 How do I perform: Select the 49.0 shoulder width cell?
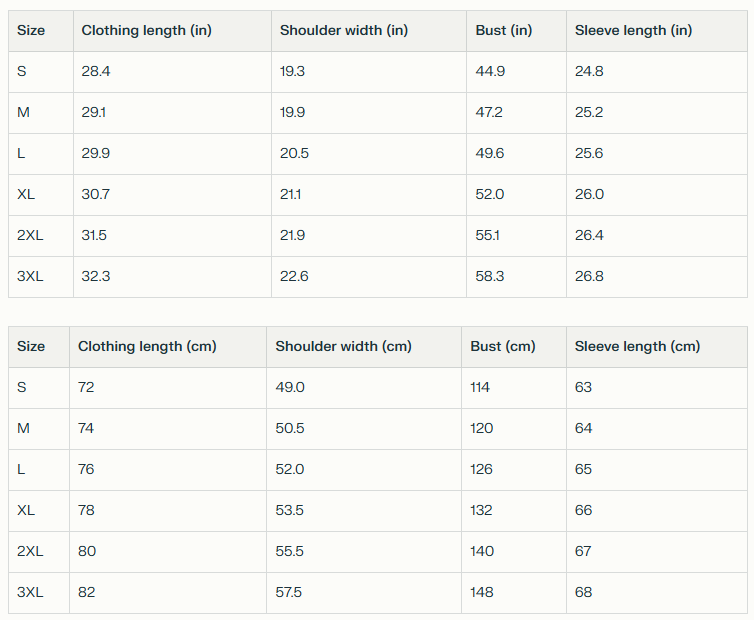[290, 388]
